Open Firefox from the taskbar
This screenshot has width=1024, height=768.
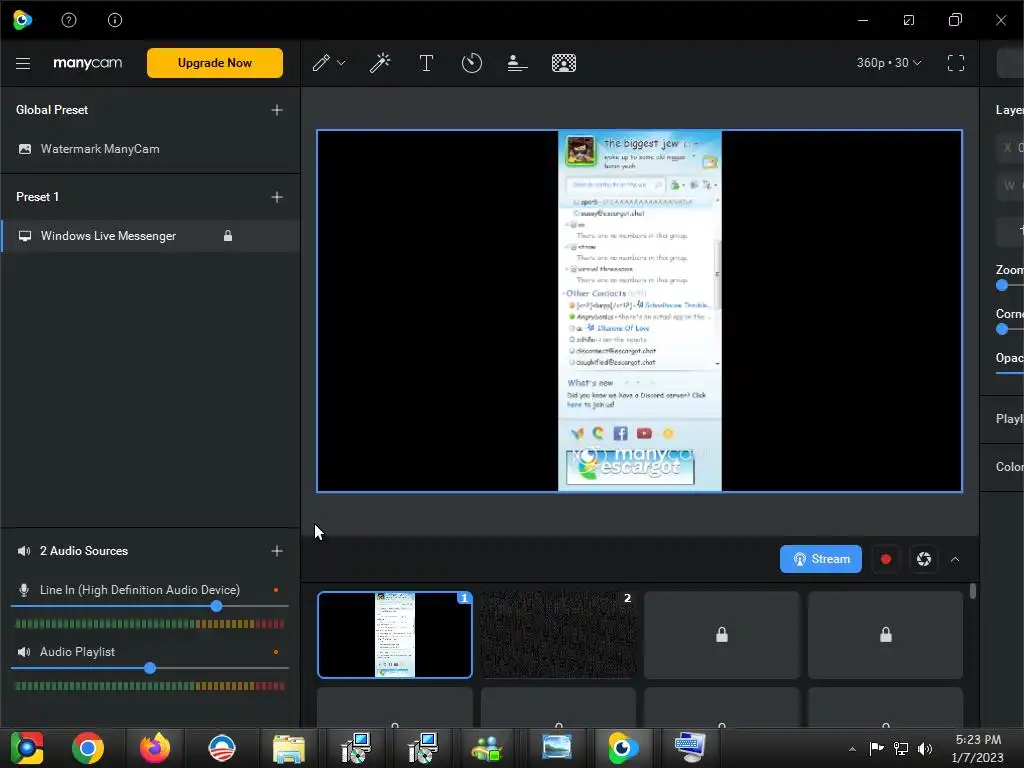(155, 748)
